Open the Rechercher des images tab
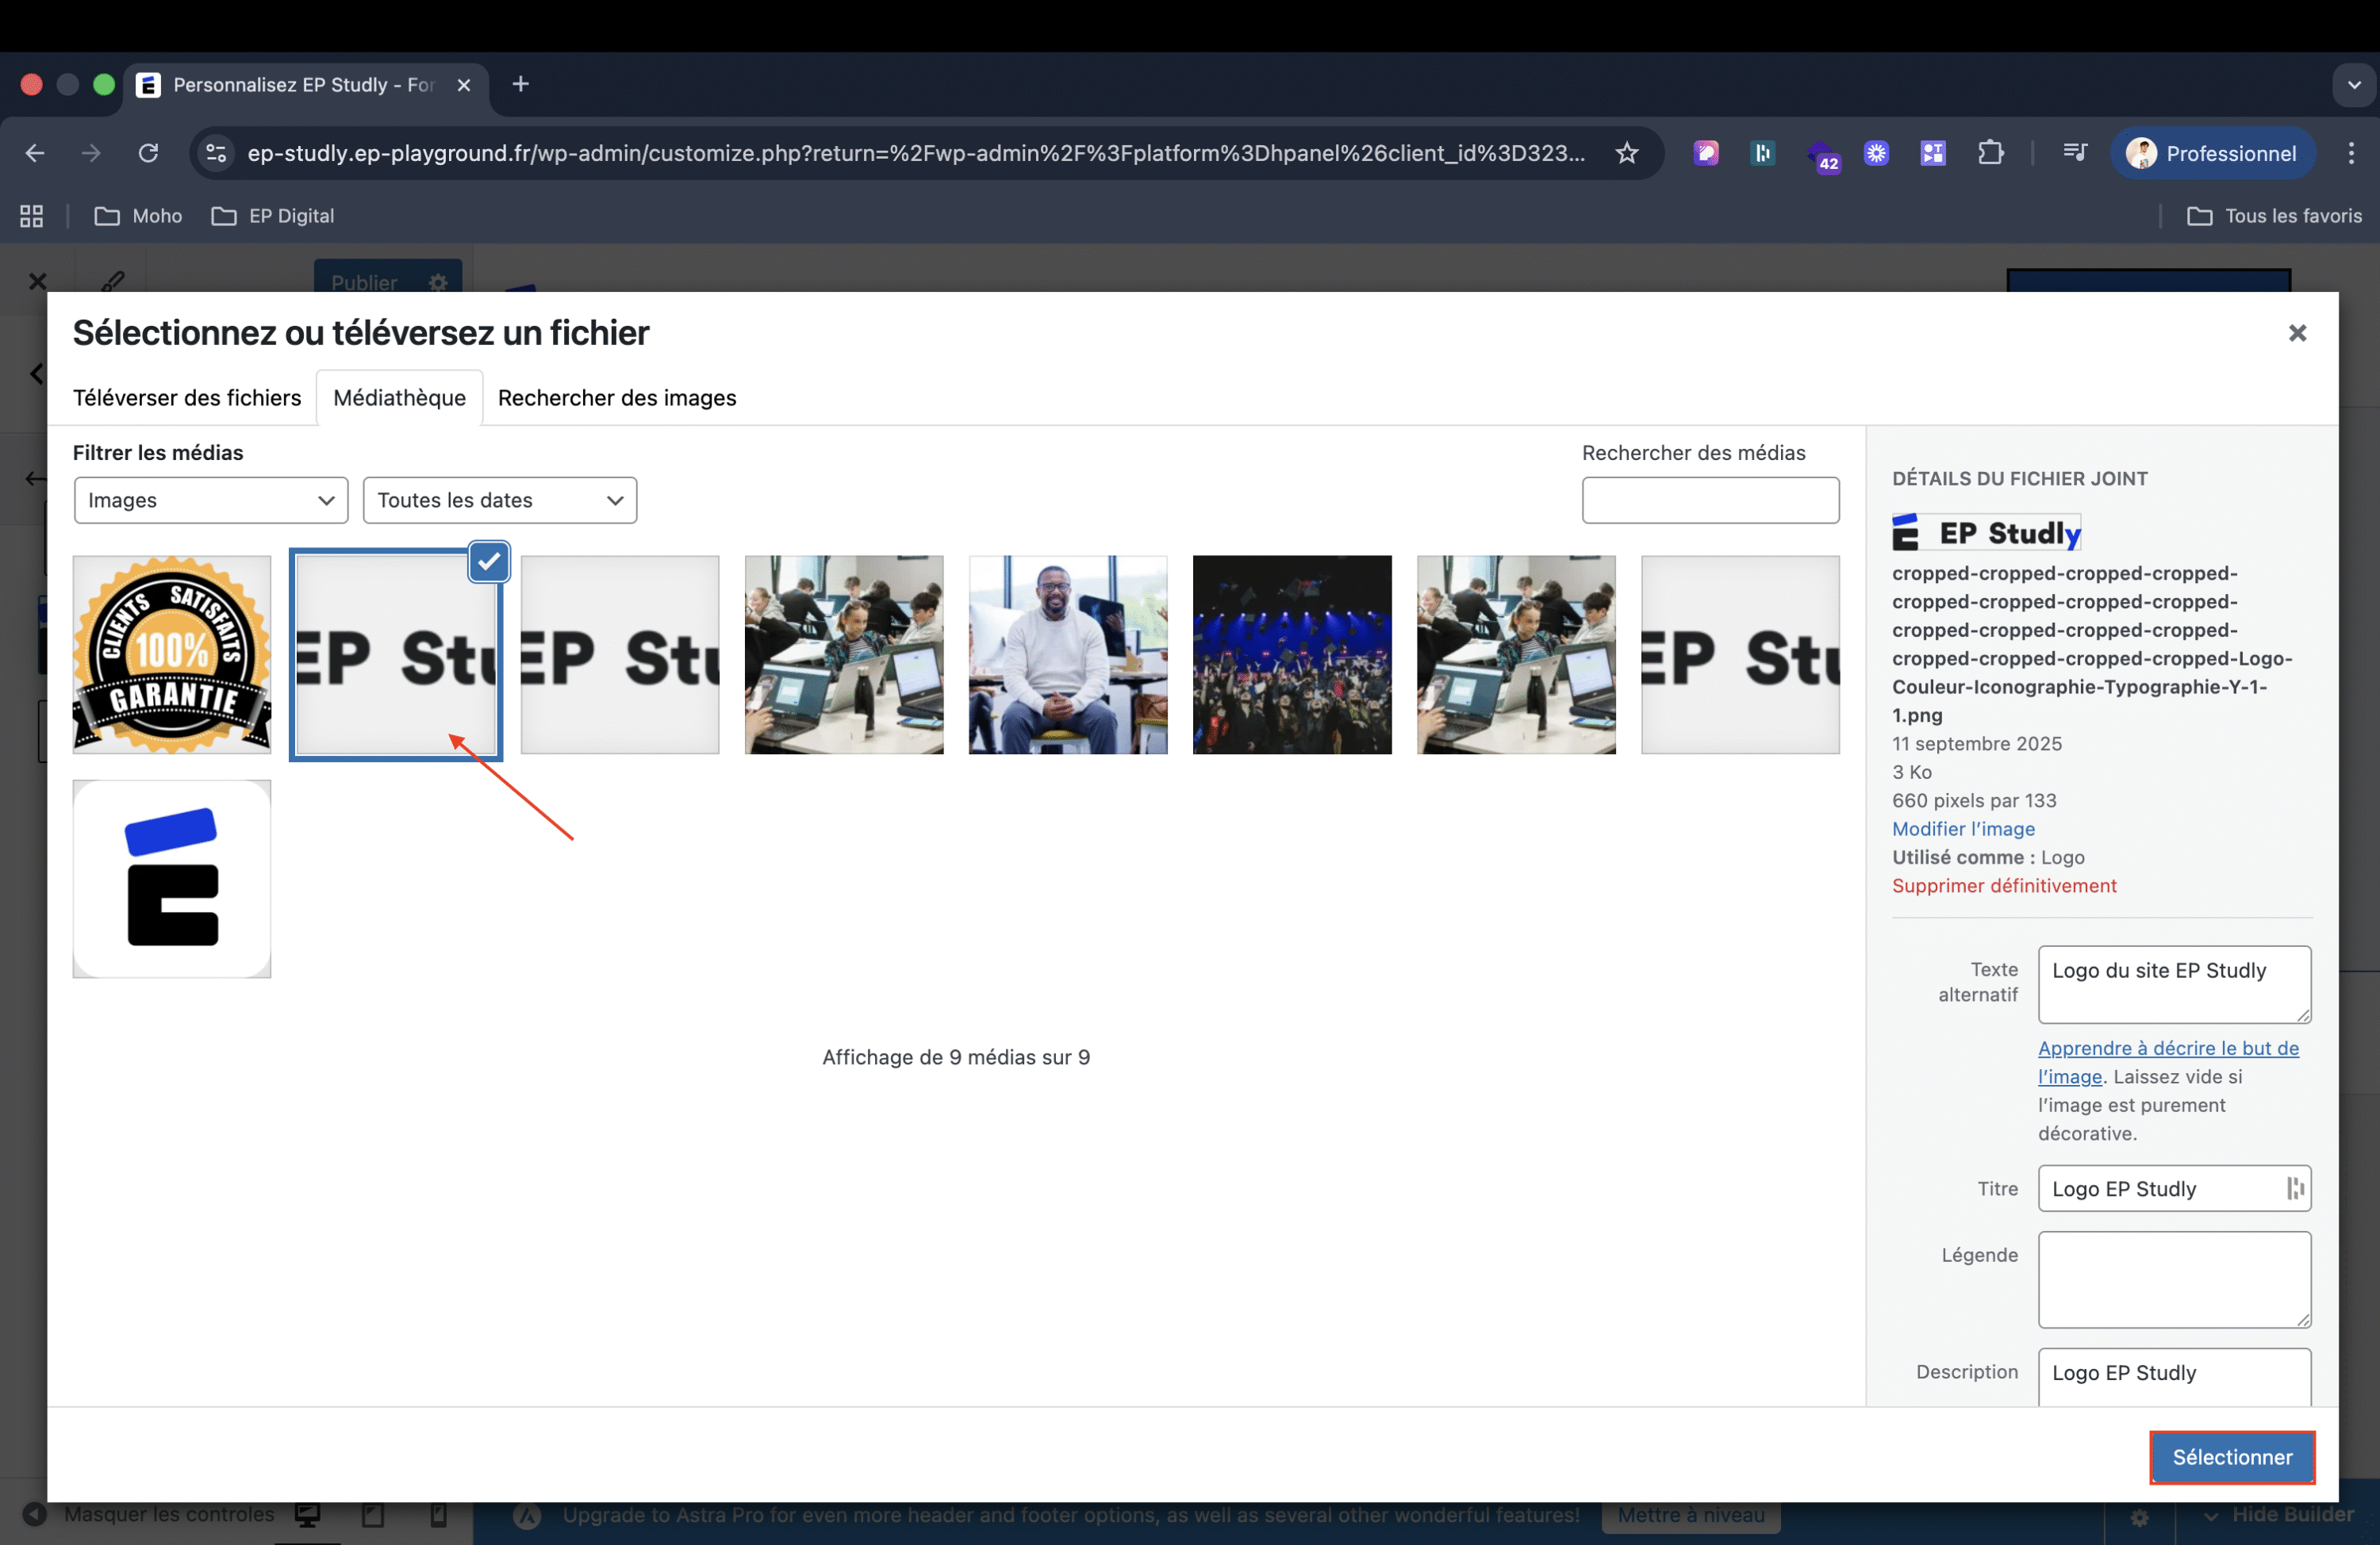This screenshot has width=2380, height=1545. [x=617, y=398]
